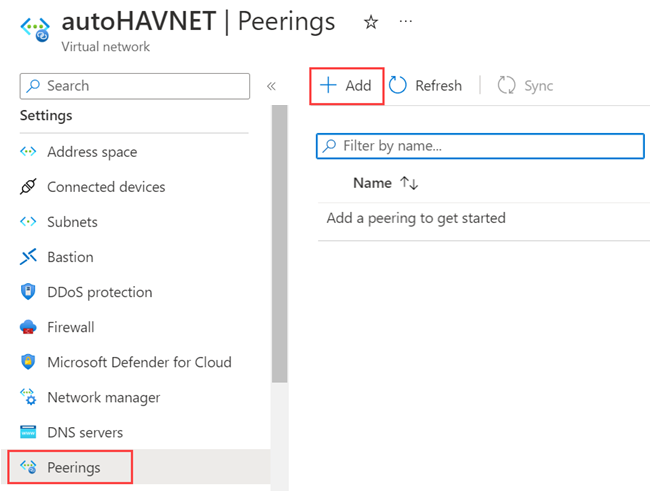
Task: Focus the Filter by name field
Action: pyautogui.click(x=480, y=146)
